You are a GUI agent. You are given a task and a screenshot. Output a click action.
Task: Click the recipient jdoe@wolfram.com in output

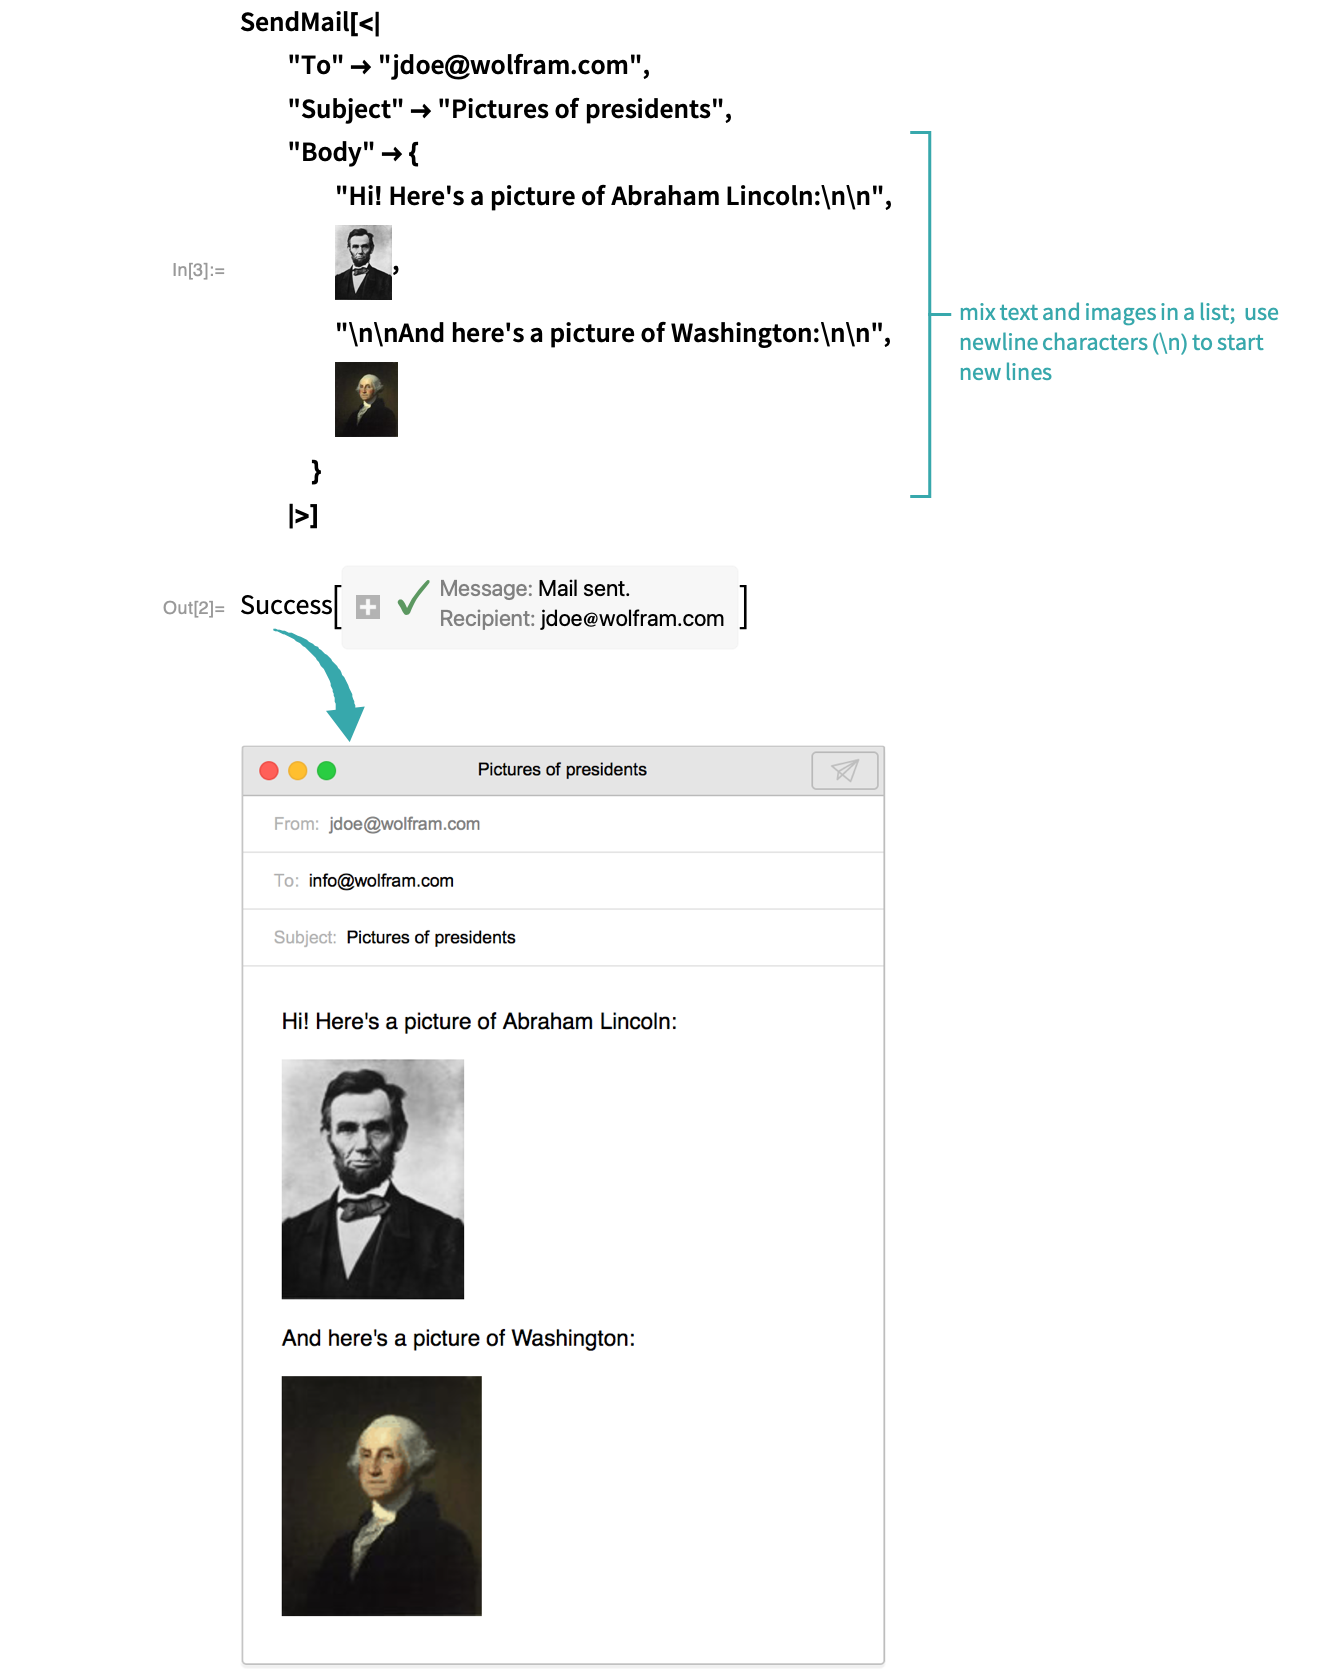tap(632, 619)
